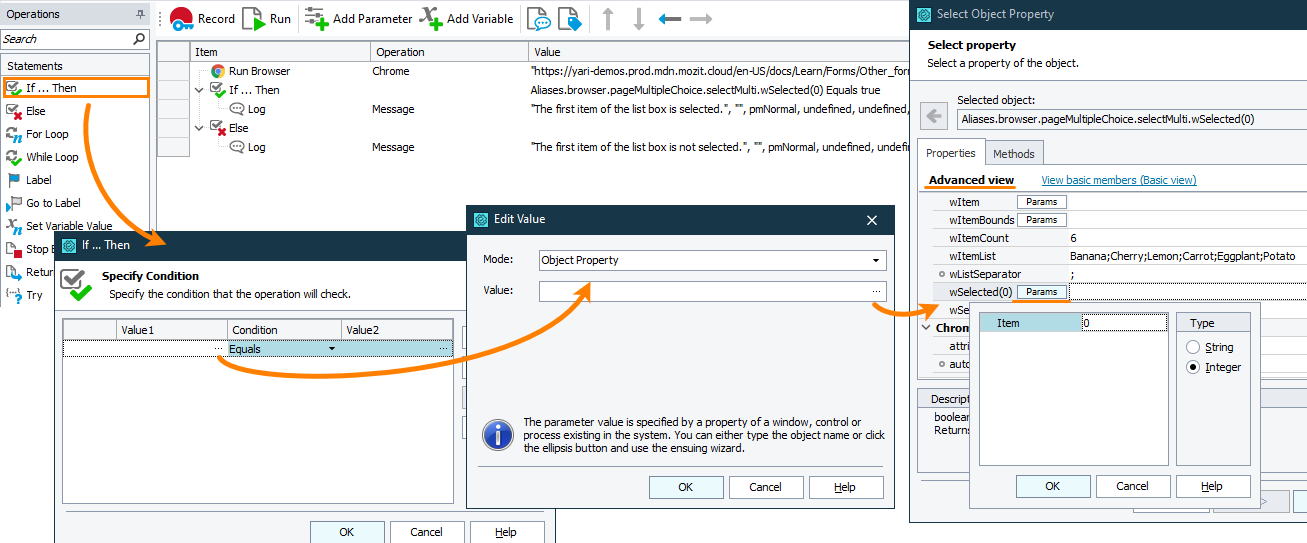Click the Move Up arrow icon
The width and height of the screenshot is (1307, 543).
click(x=608, y=19)
